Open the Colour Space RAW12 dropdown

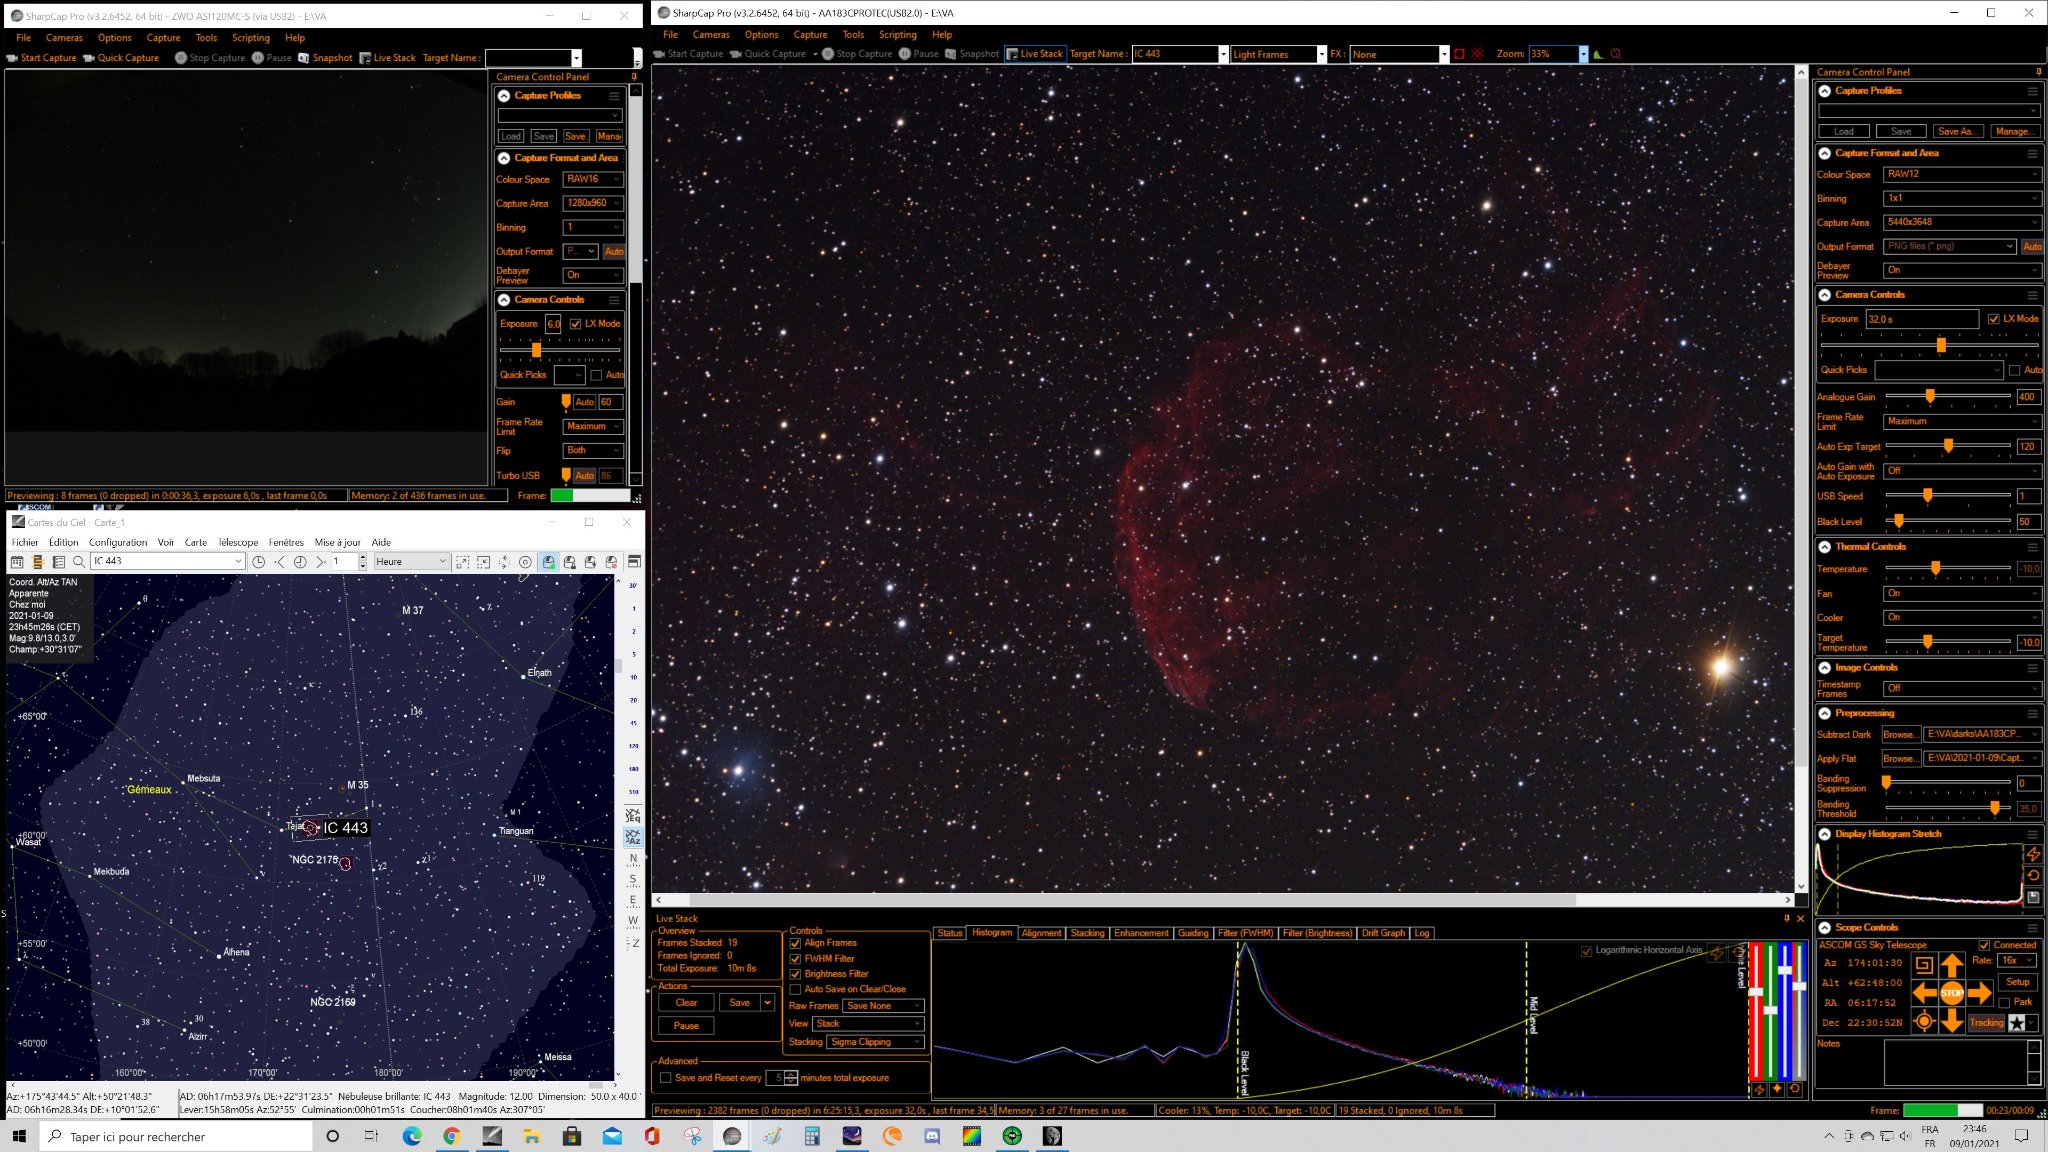[1962, 174]
